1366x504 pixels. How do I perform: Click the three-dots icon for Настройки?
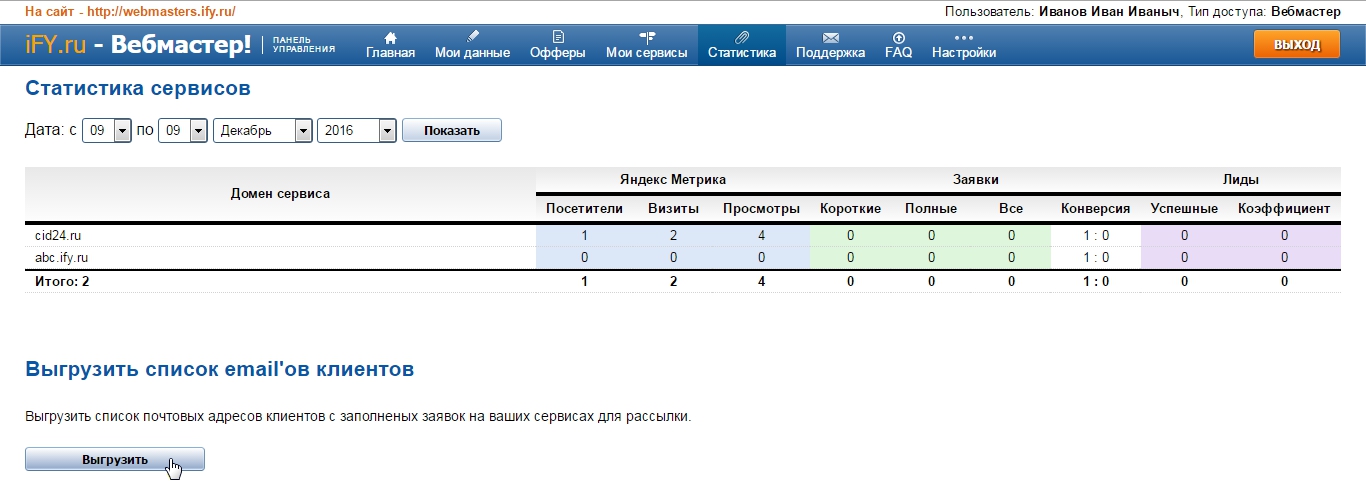point(963,38)
